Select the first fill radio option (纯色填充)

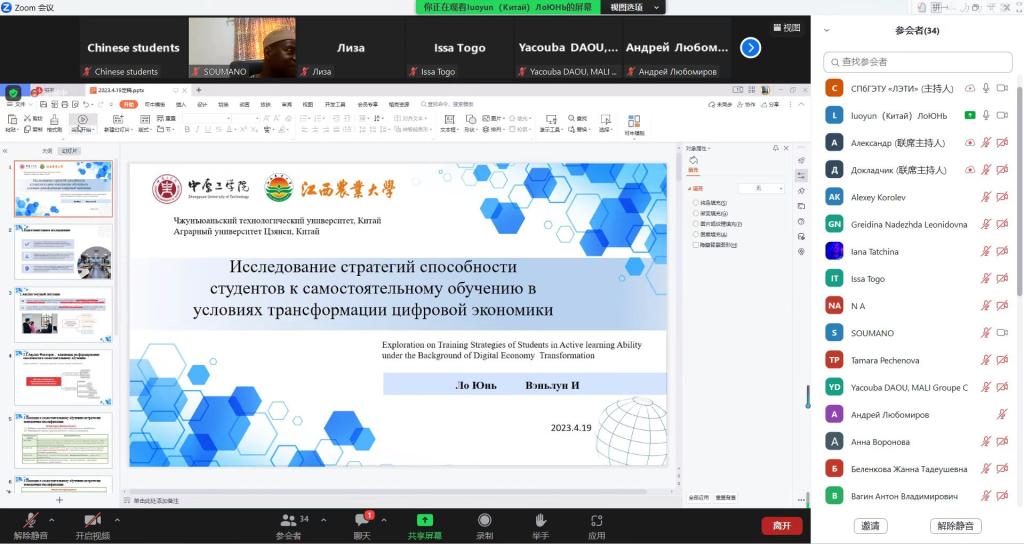pos(695,202)
